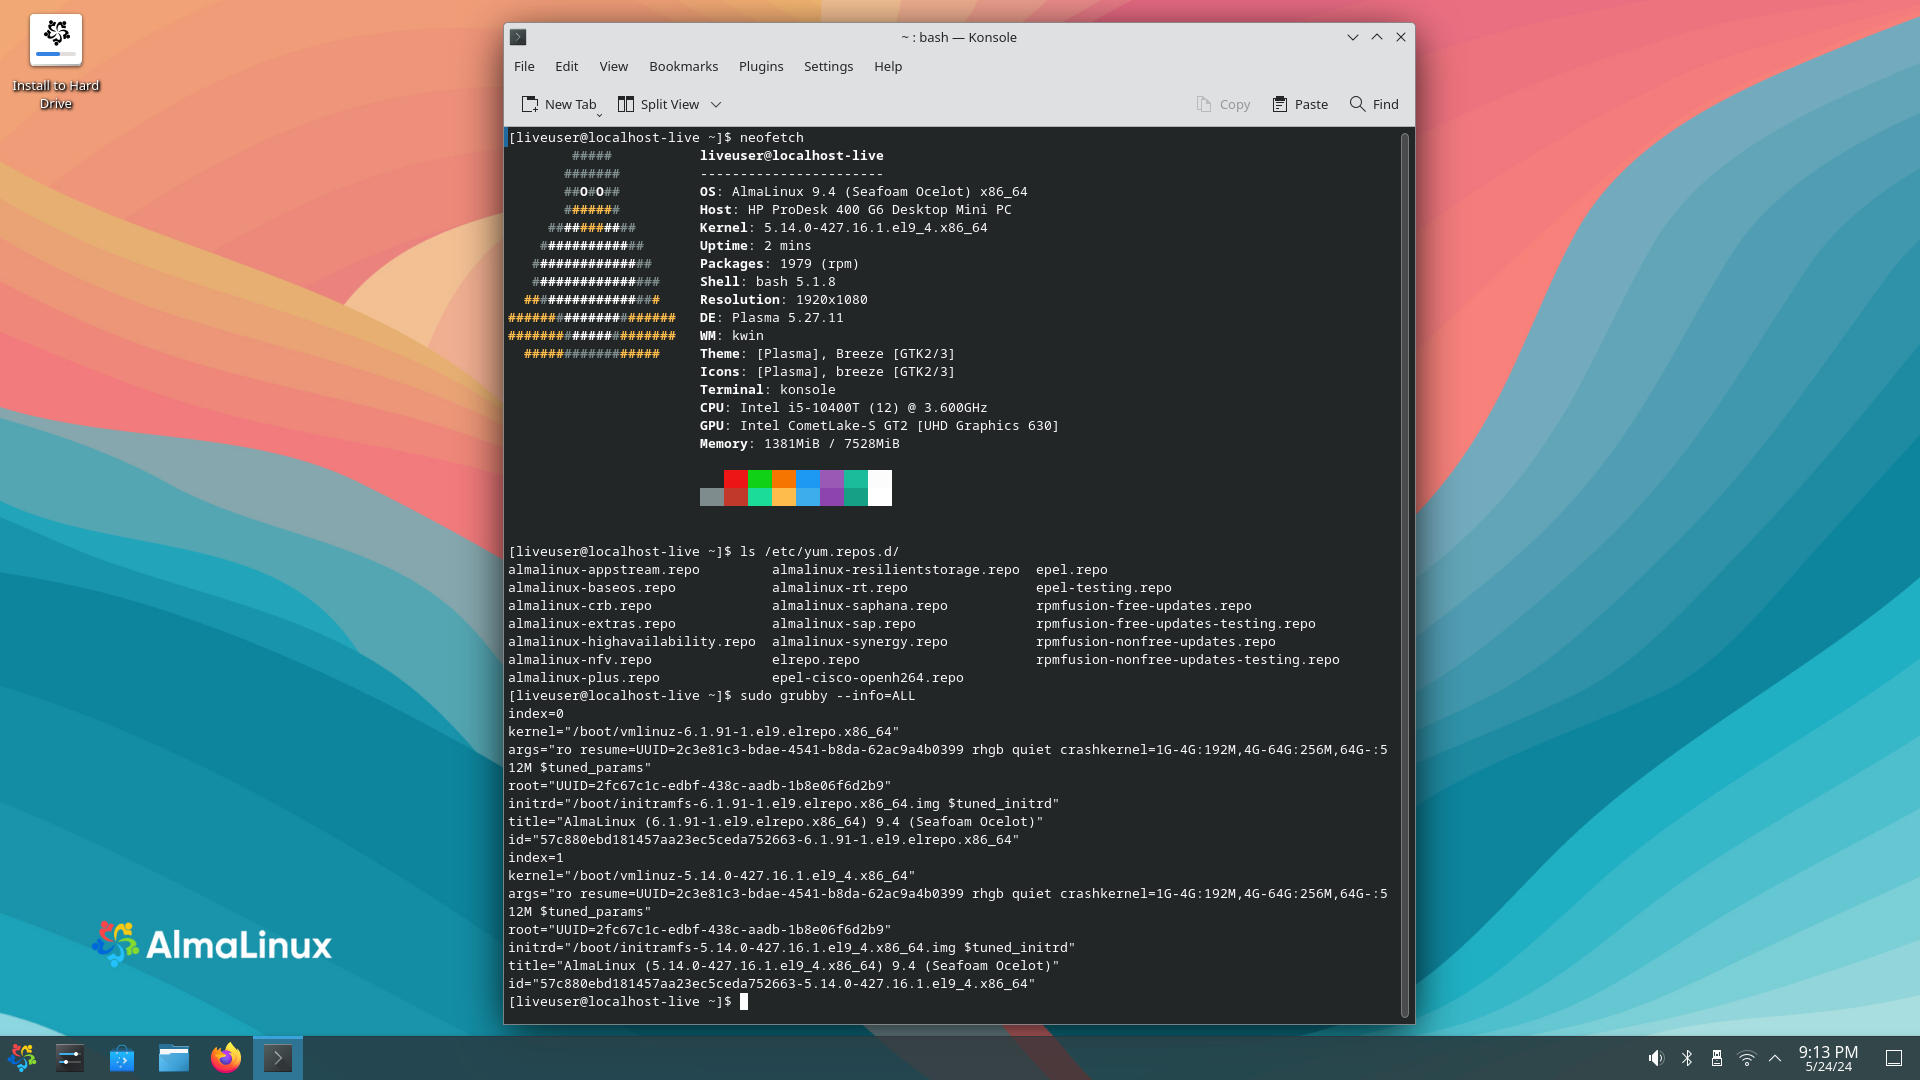Open the AlmaLinux application launcher
The height and width of the screenshot is (1080, 1920).
click(x=22, y=1058)
